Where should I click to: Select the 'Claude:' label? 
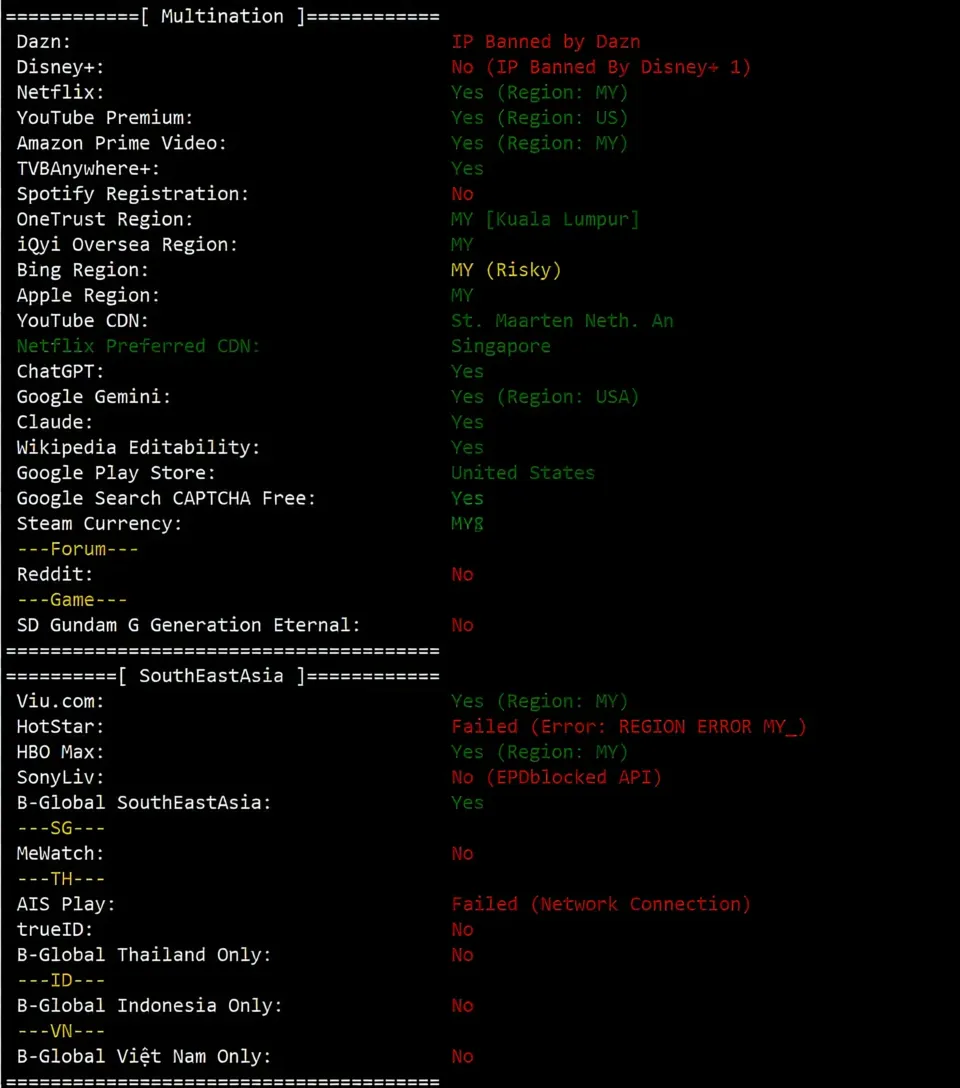[55, 422]
